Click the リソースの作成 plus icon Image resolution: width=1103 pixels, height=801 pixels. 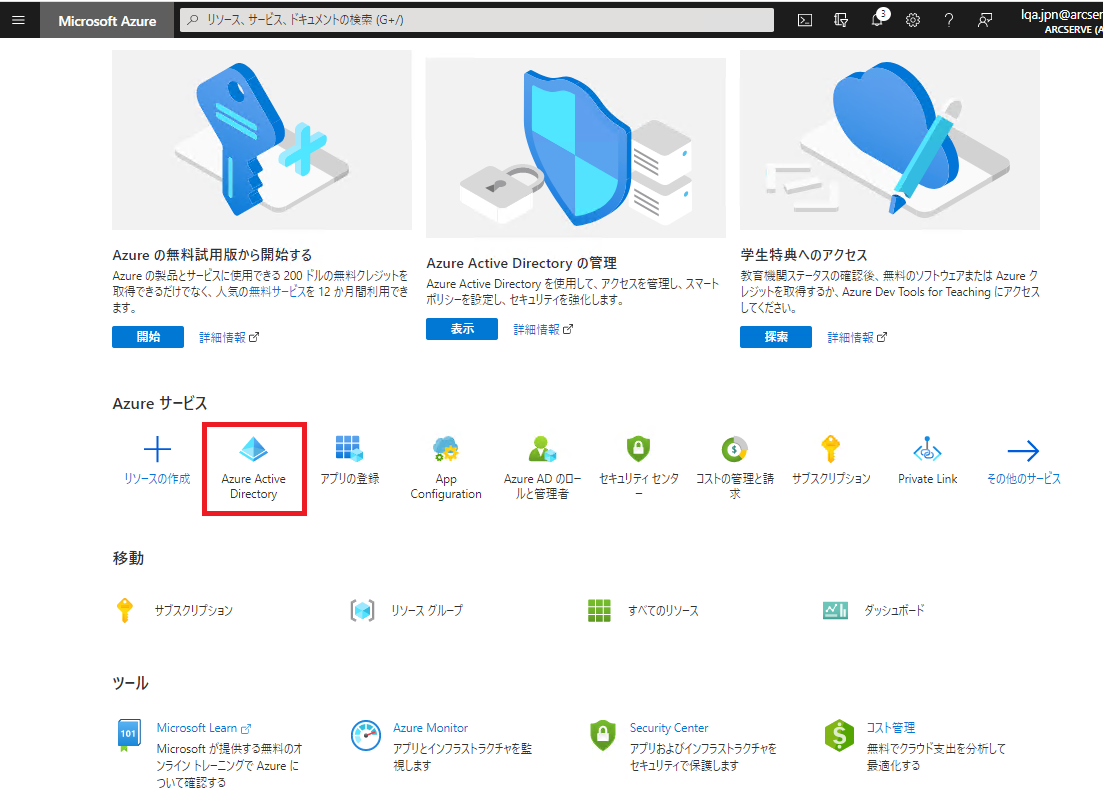click(158, 449)
